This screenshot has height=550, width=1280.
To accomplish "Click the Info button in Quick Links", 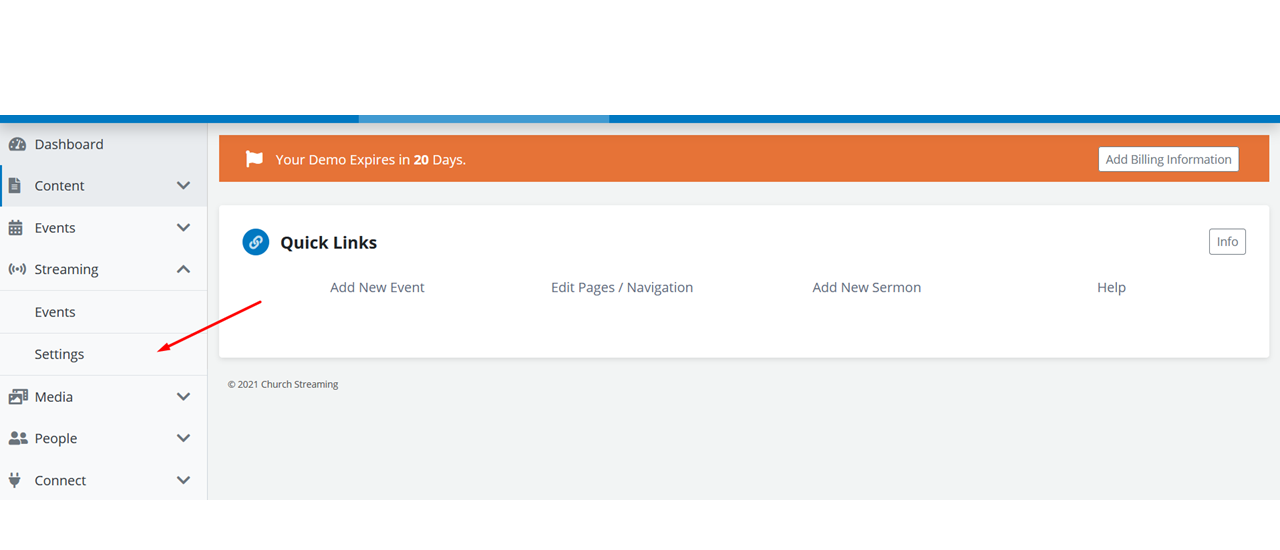I will point(1227,242).
